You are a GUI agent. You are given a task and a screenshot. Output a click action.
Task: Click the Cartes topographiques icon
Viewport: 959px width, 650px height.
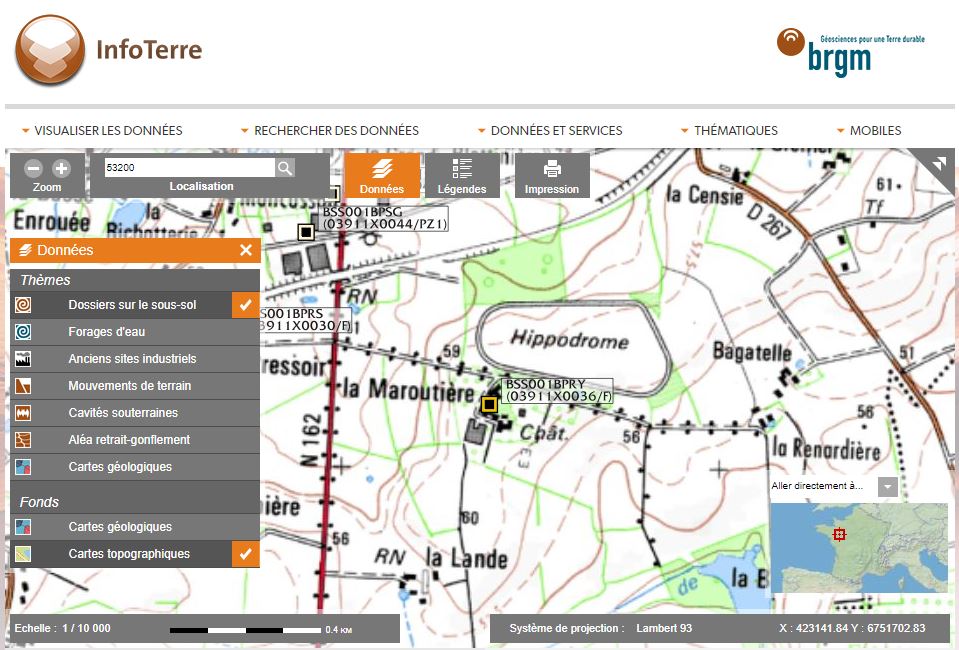pyautogui.click(x=23, y=554)
